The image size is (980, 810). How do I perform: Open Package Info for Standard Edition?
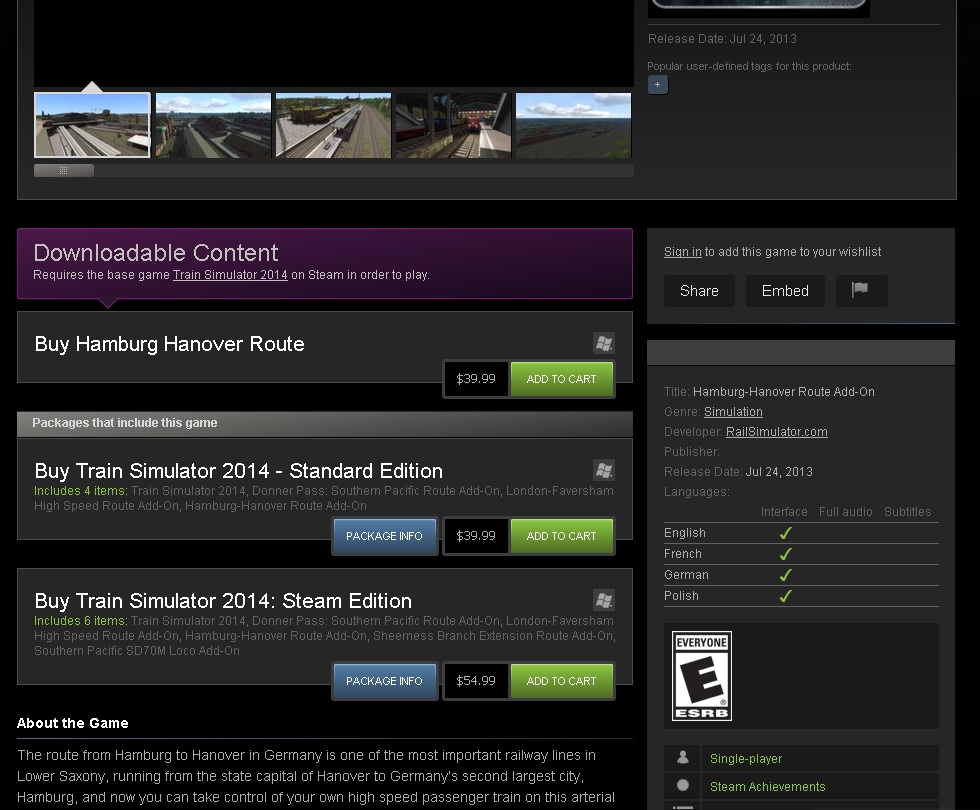point(384,536)
